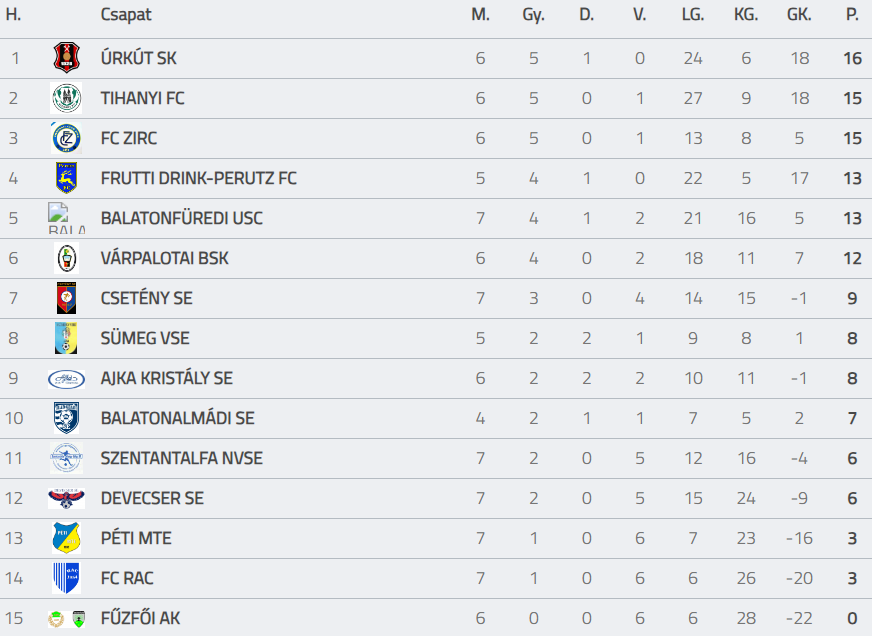Viewport: 872px width, 636px height.
Task: Click the P. points column header
Action: [852, 15]
